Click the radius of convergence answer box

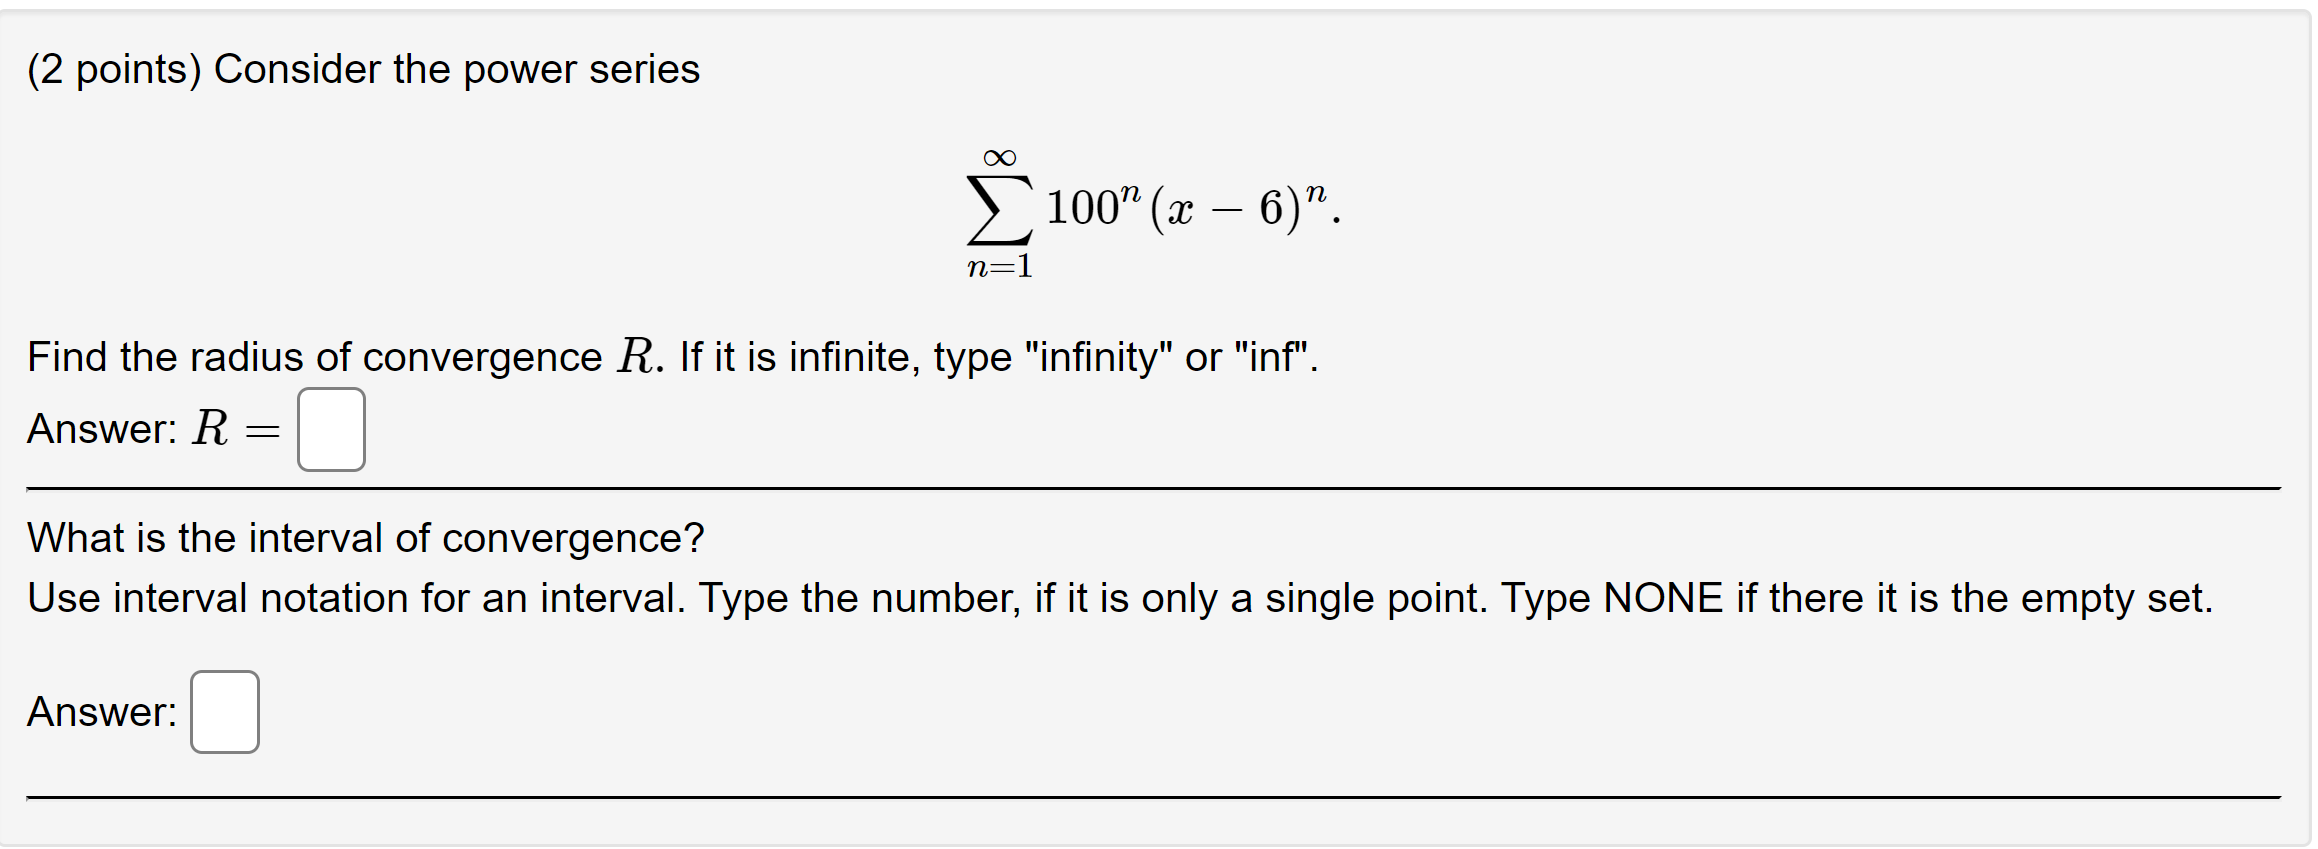pyautogui.click(x=330, y=430)
